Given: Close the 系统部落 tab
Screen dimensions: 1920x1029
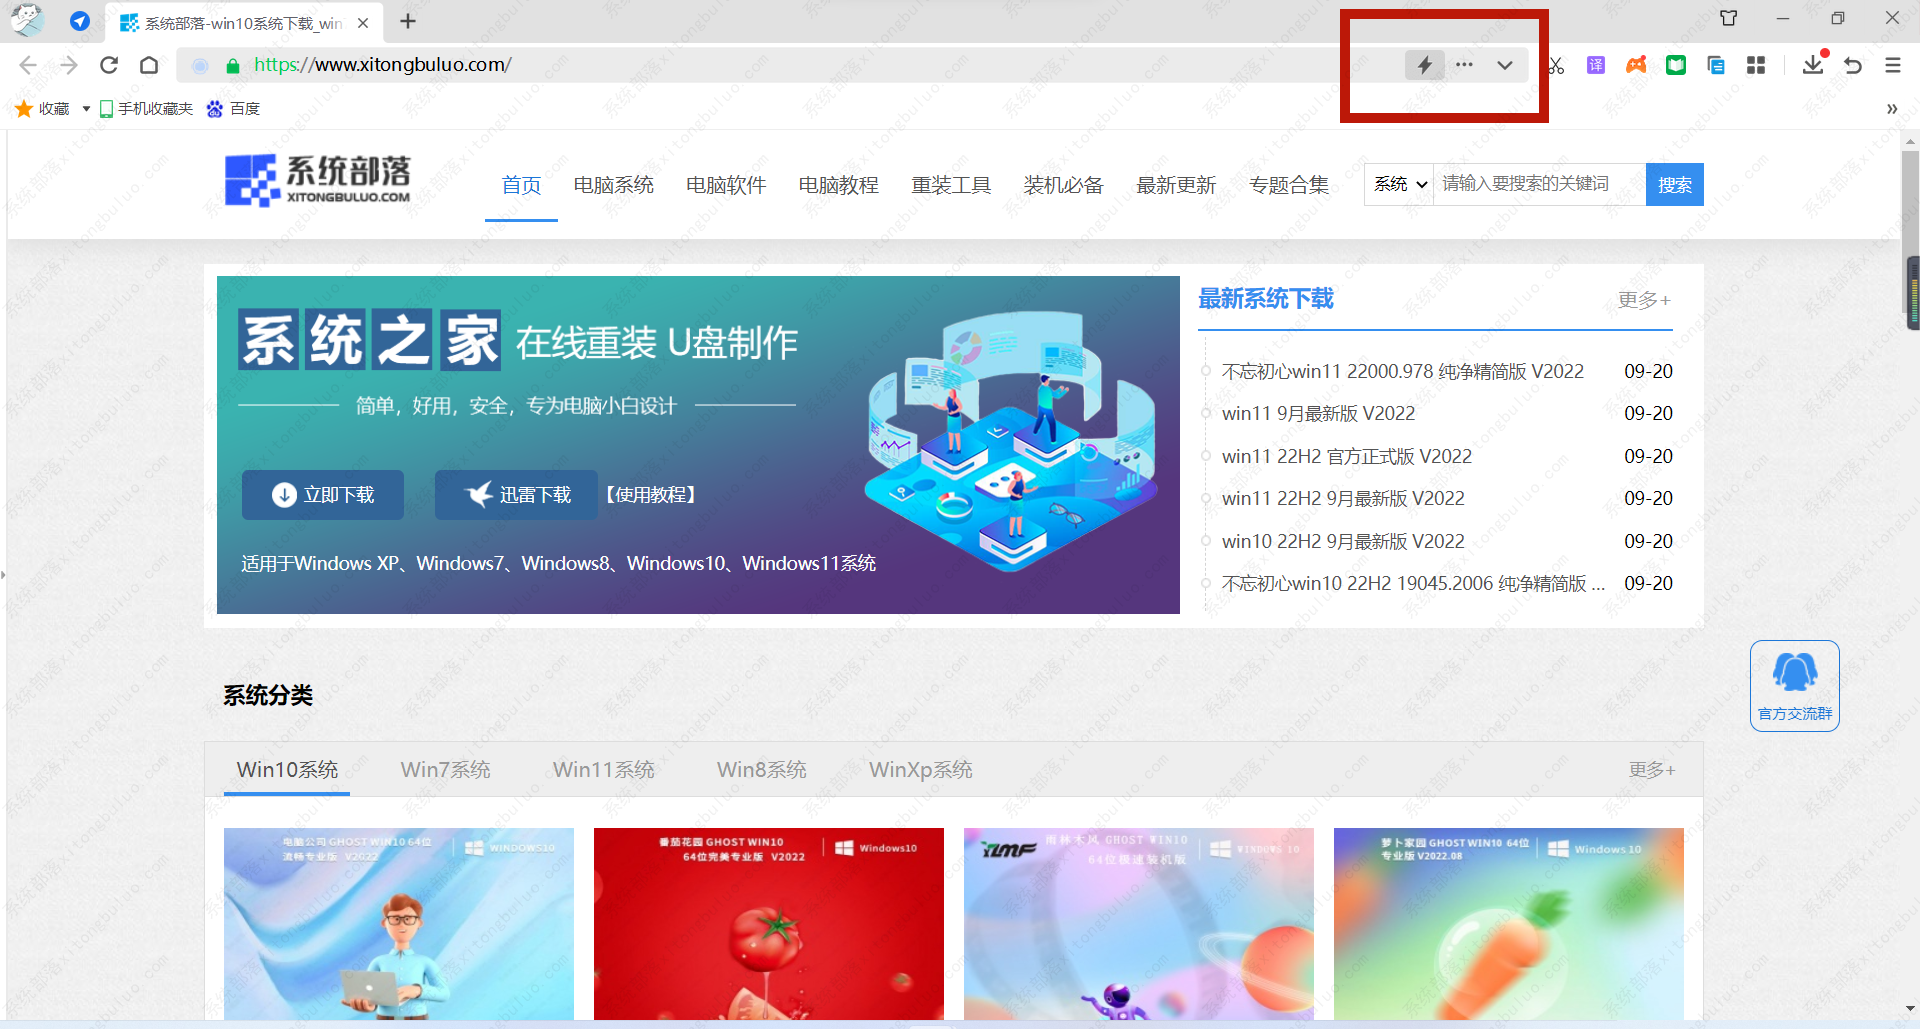Looking at the screenshot, I should point(363,23).
